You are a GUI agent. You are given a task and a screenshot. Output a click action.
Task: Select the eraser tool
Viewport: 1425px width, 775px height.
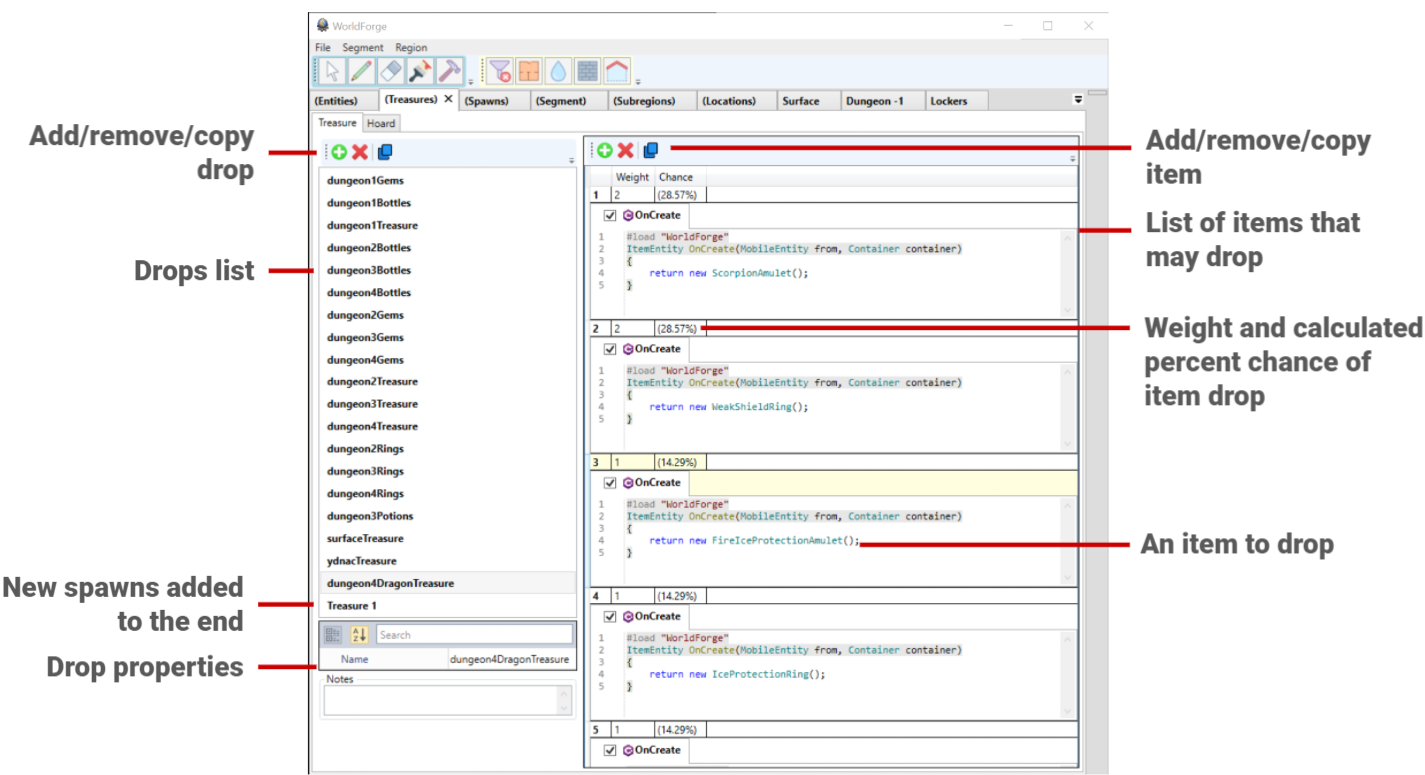[x=391, y=71]
